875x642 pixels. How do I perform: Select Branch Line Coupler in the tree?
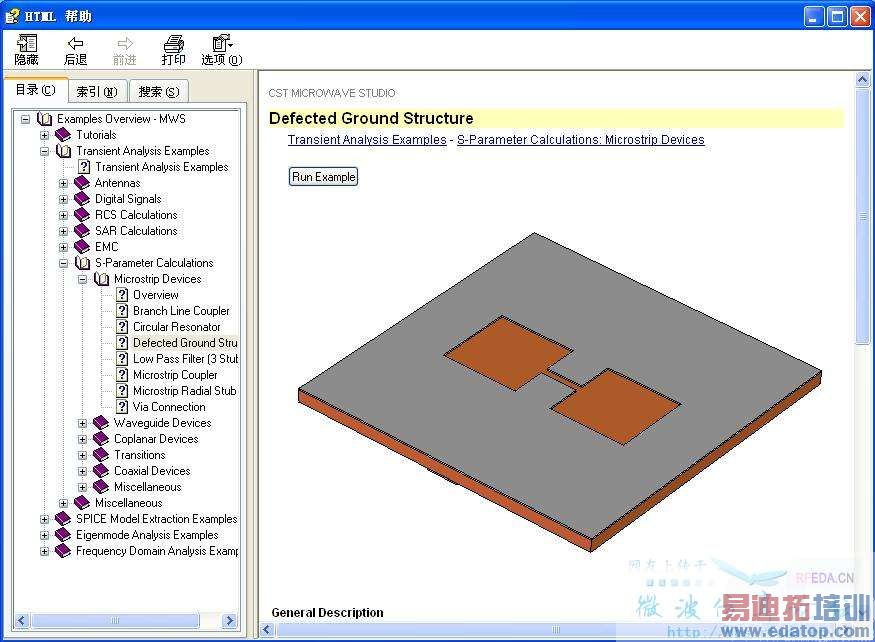181,311
